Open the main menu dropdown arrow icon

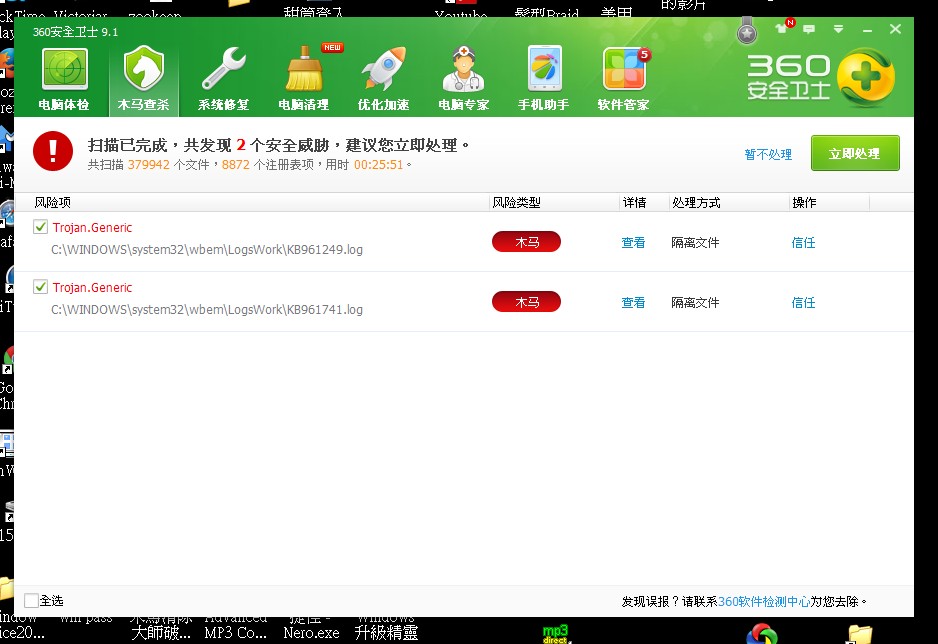pos(838,29)
